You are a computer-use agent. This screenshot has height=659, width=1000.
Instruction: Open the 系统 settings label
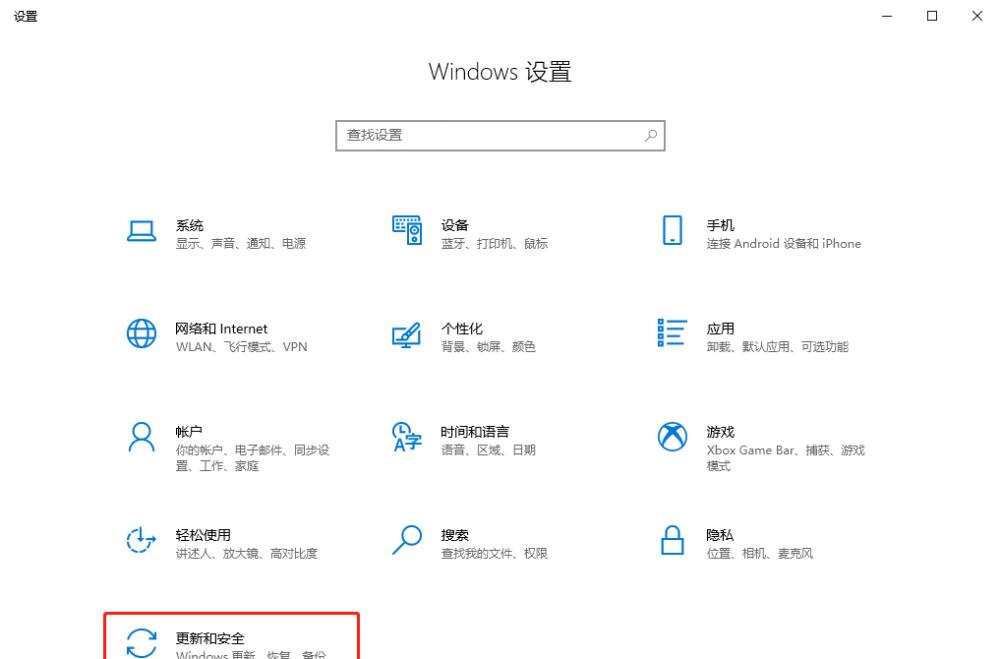189,225
